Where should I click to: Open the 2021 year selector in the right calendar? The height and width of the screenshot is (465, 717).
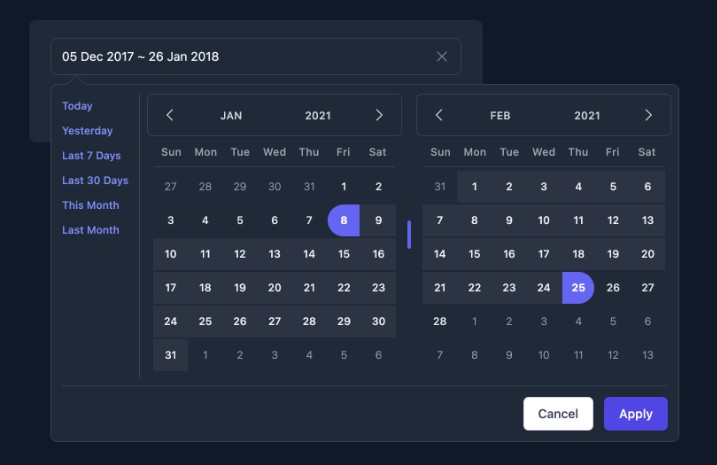coord(587,116)
